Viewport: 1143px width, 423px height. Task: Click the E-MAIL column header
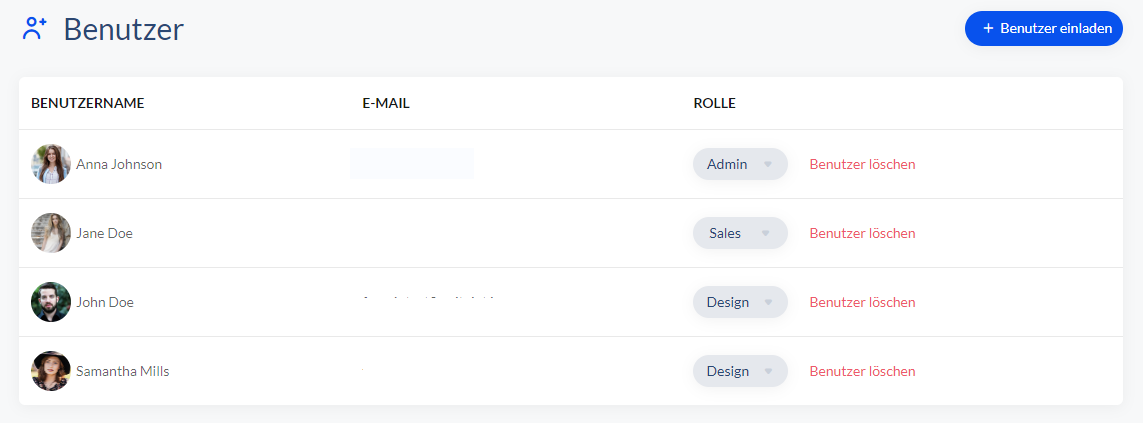point(386,104)
